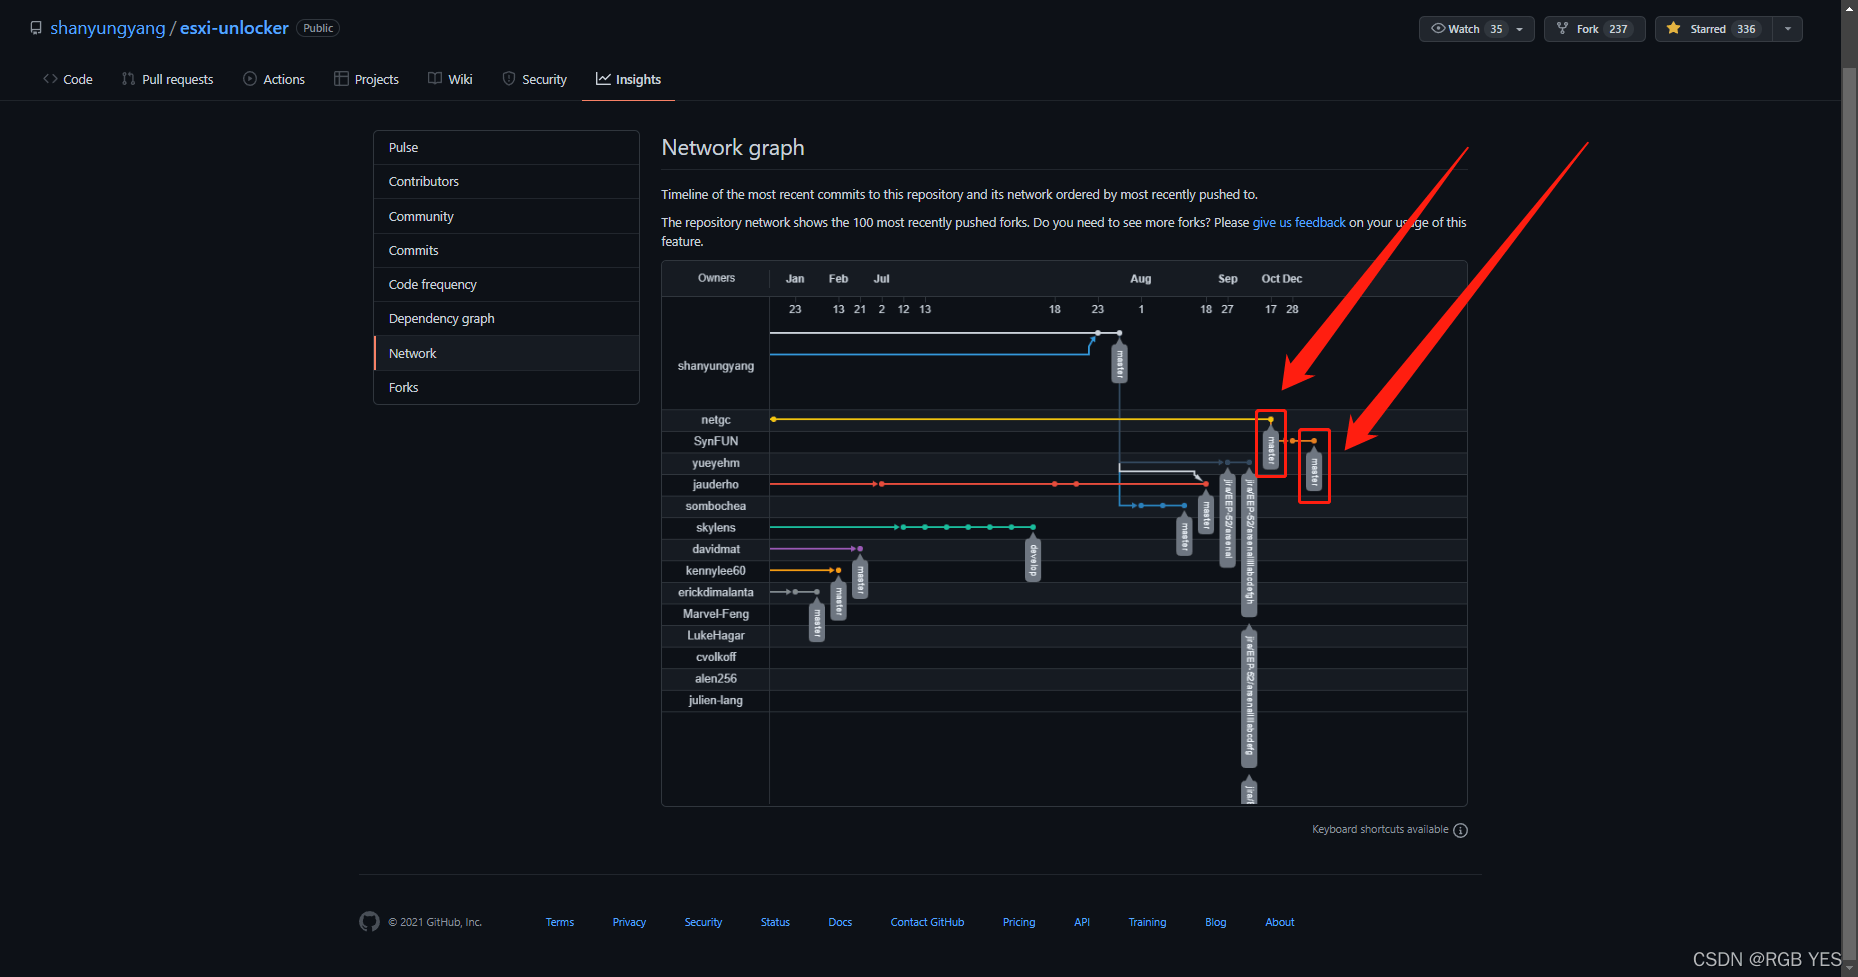
Task: Switch to the Actions tab
Action: 274,79
